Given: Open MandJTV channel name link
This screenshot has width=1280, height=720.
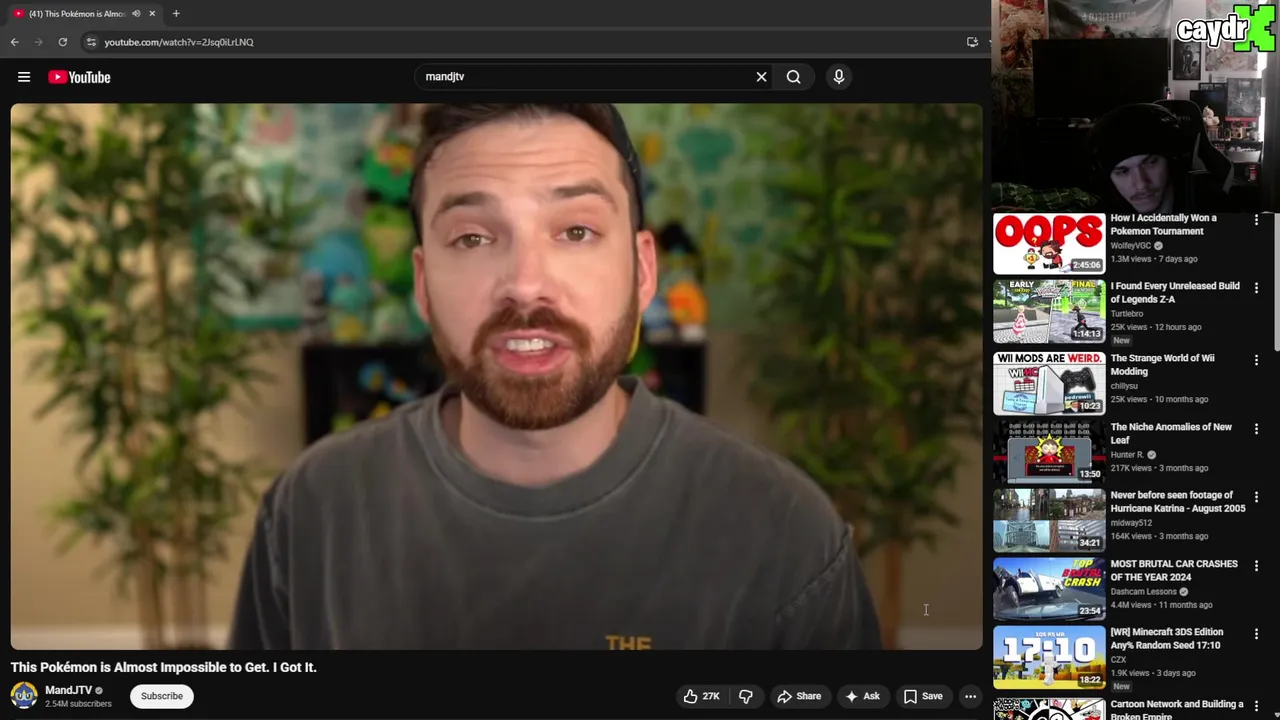Looking at the screenshot, I should pos(68,690).
